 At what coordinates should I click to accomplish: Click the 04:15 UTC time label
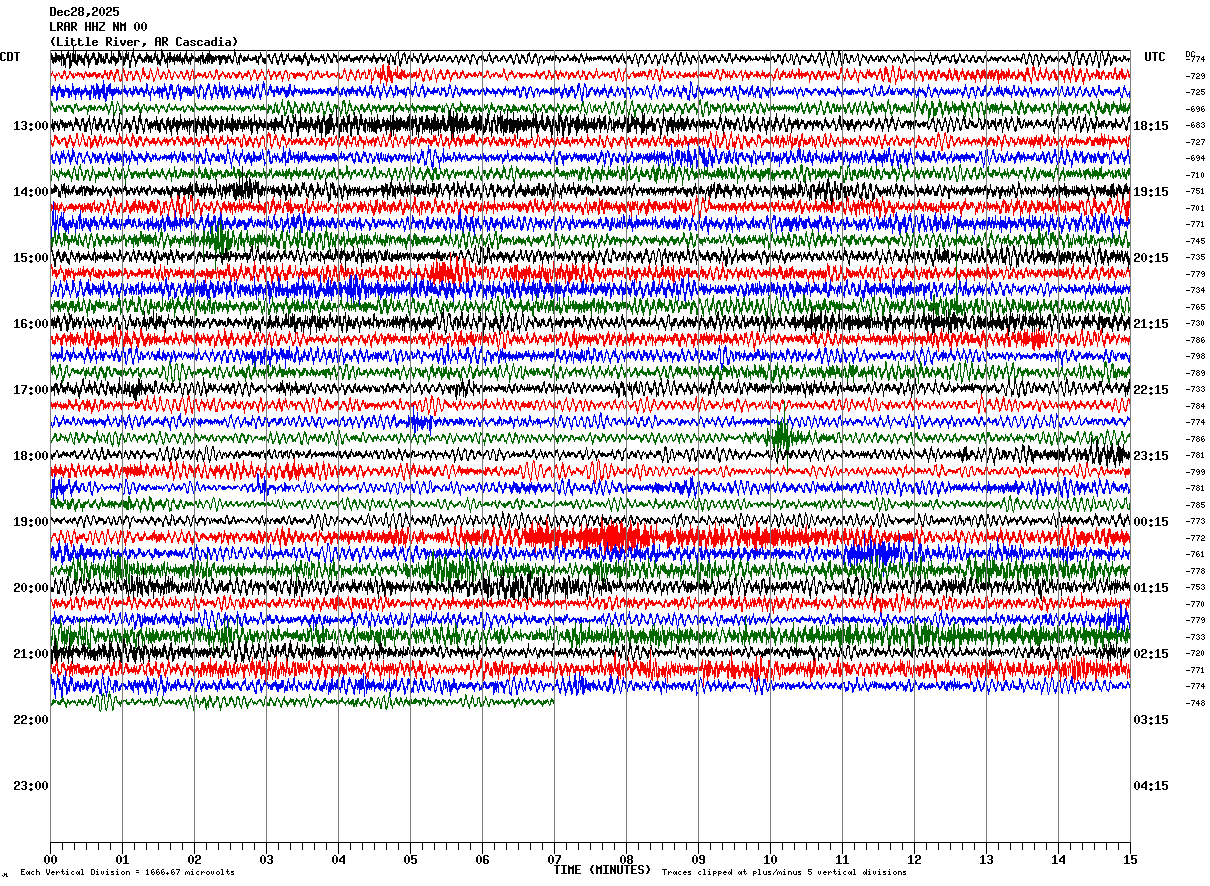(x=1151, y=786)
